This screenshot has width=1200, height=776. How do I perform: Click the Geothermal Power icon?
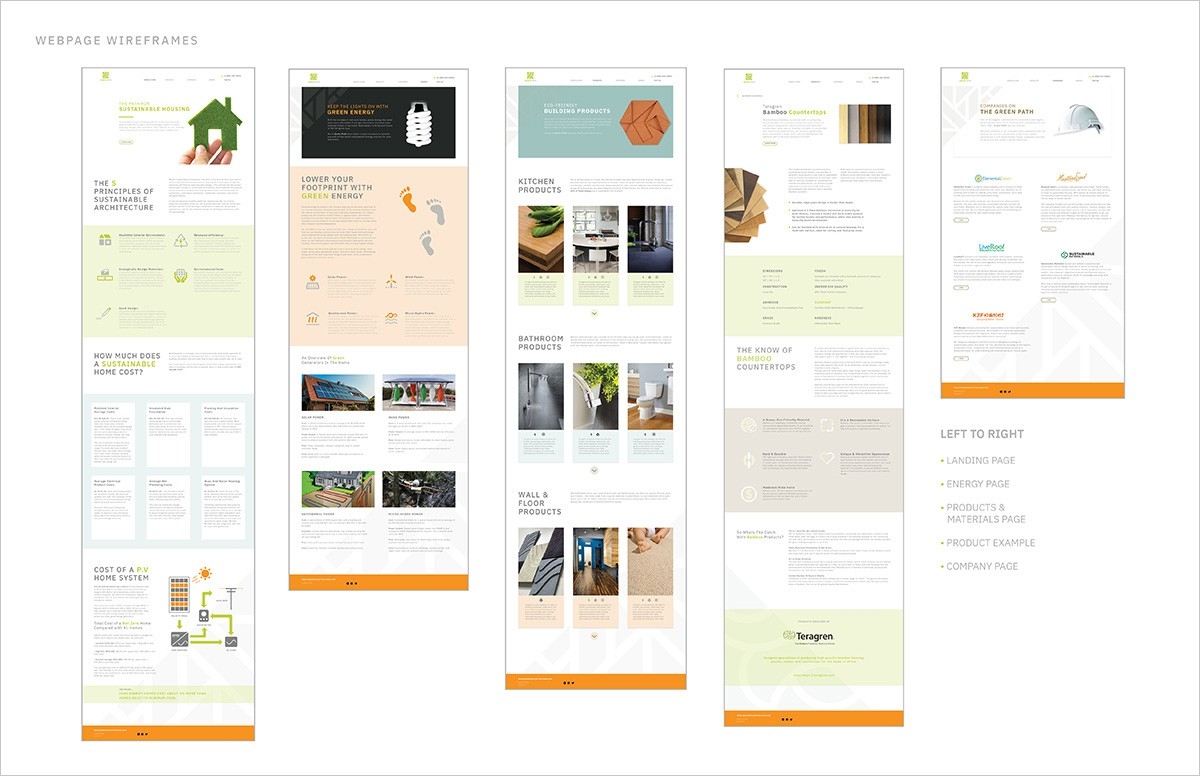pyautogui.click(x=312, y=319)
